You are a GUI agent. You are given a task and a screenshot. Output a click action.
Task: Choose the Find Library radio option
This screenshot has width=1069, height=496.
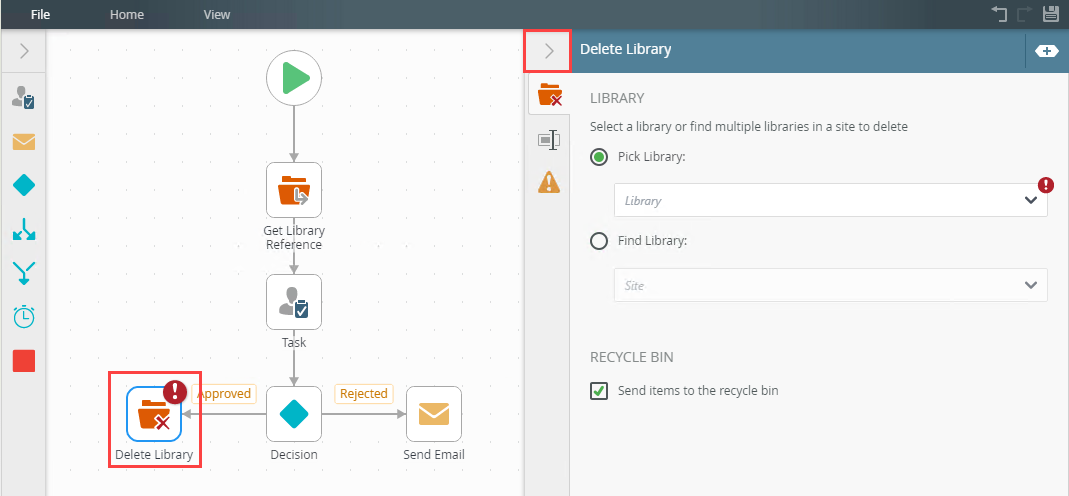click(599, 241)
